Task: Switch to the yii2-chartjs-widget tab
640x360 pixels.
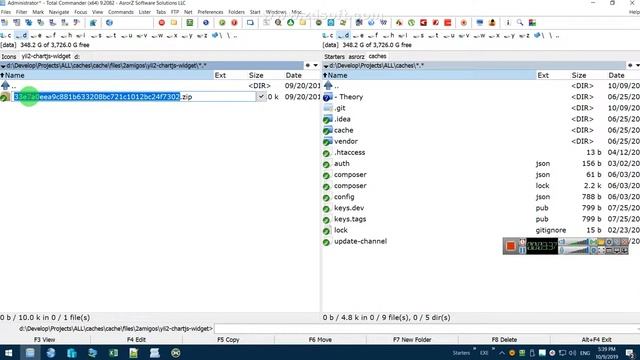Action: point(46,56)
